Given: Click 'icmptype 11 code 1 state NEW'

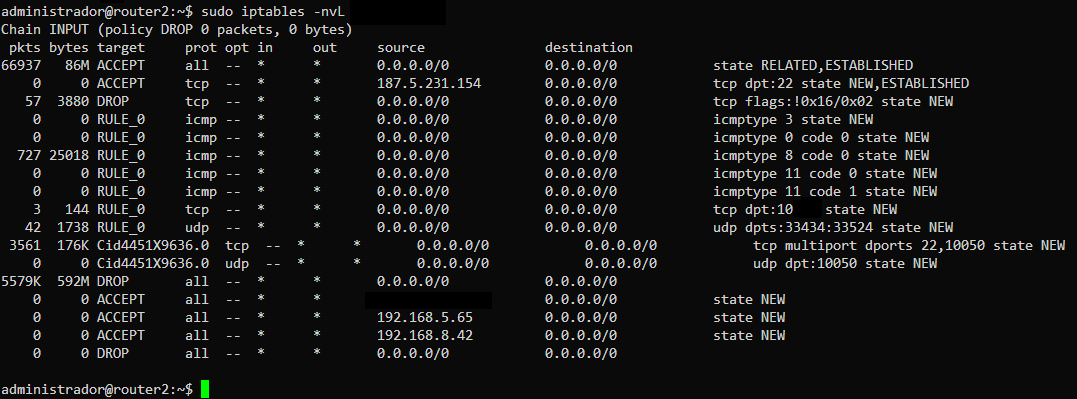Looking at the screenshot, I should click(825, 191).
